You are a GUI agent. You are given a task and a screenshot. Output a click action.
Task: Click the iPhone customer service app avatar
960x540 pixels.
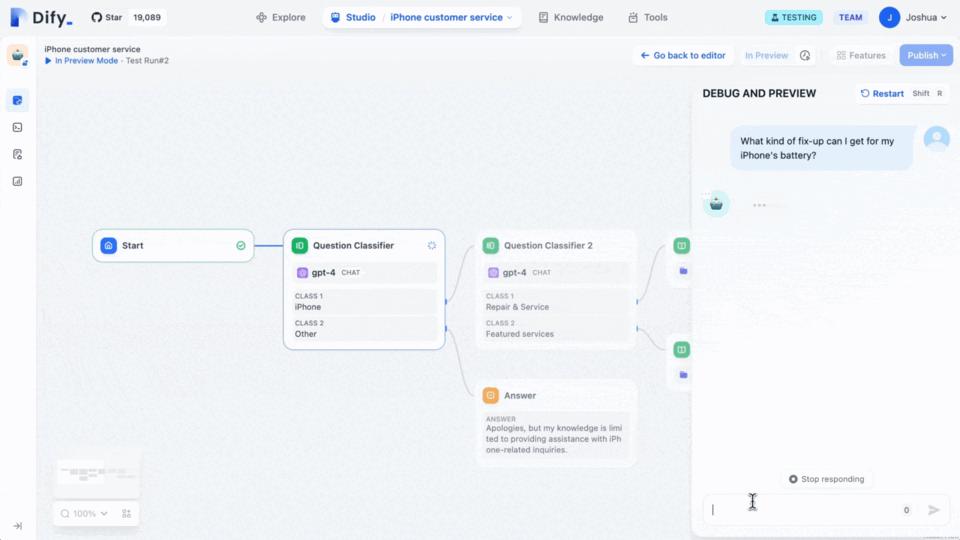pyautogui.click(x=18, y=55)
